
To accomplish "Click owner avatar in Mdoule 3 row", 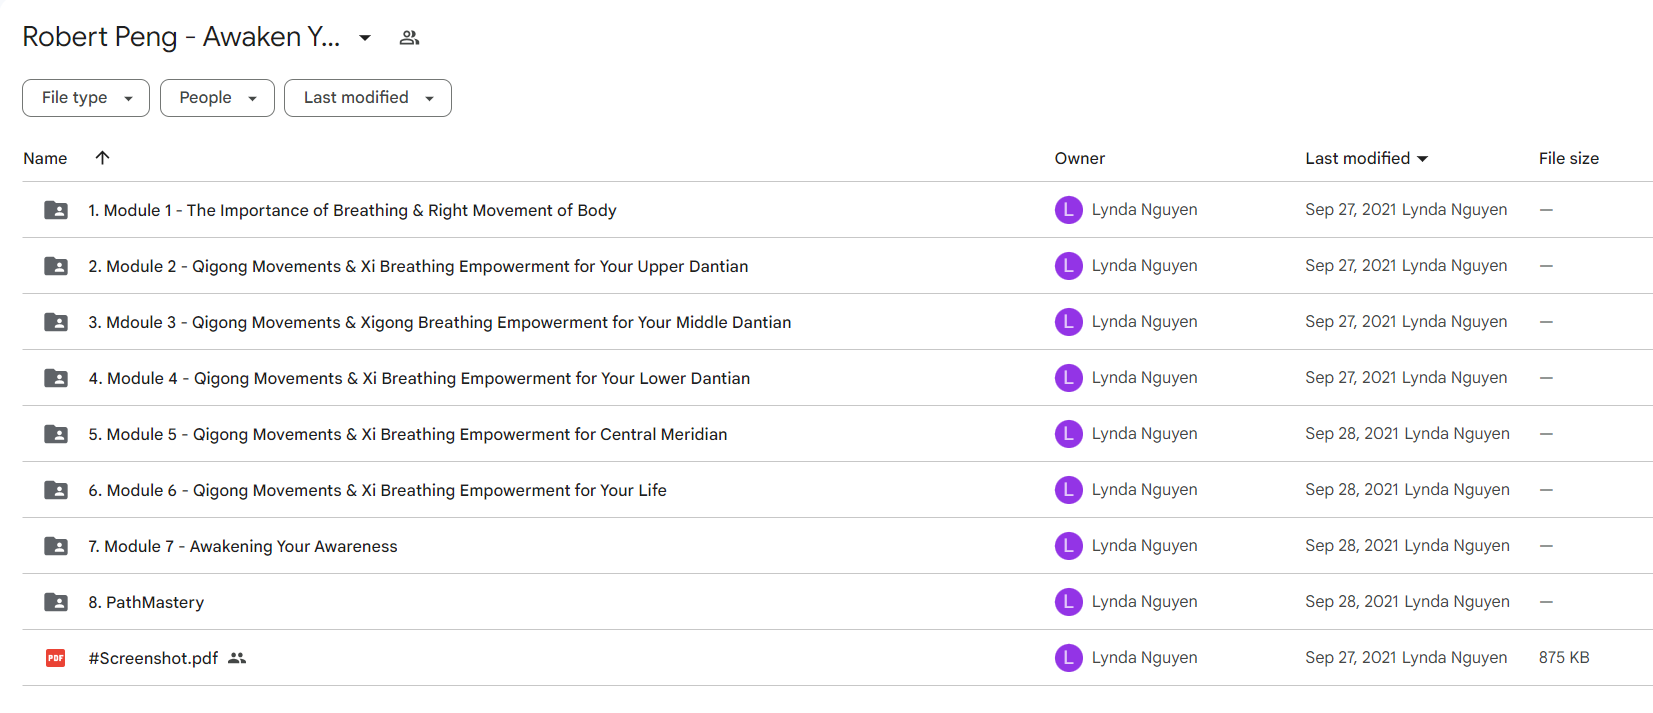I will tap(1069, 322).
